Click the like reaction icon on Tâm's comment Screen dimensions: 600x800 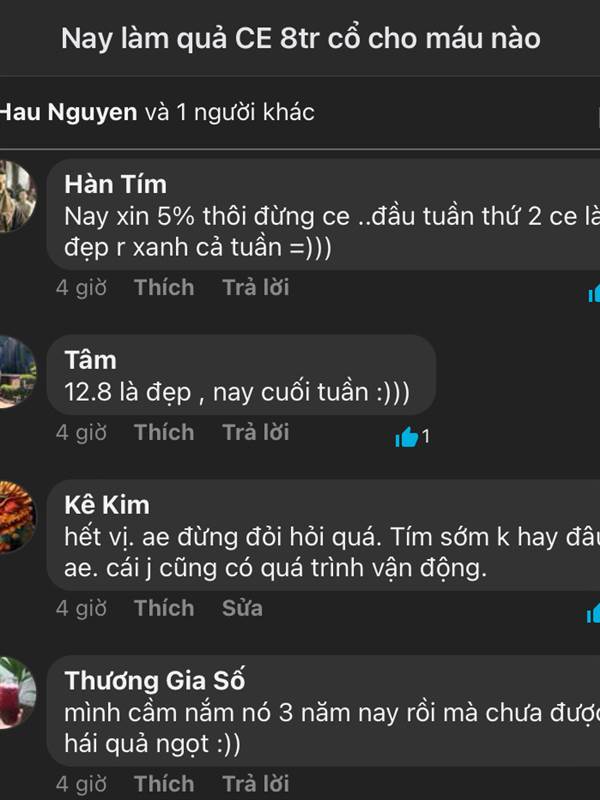pyautogui.click(x=407, y=437)
